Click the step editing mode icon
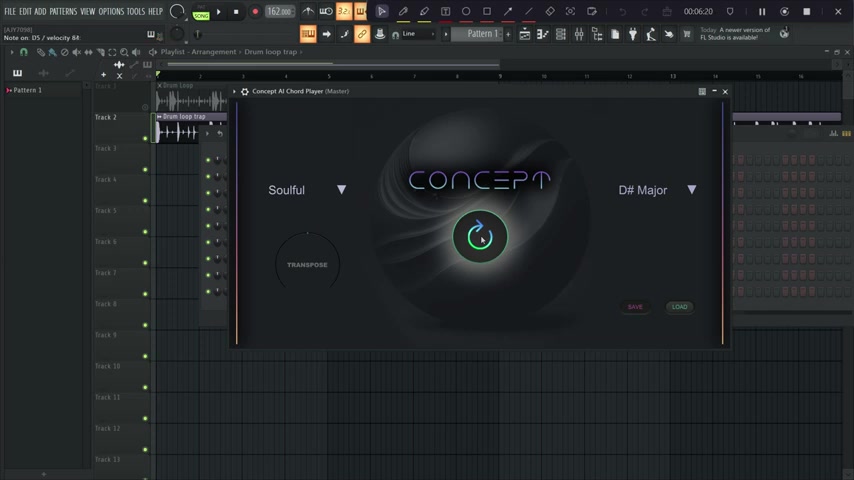 click(345, 34)
